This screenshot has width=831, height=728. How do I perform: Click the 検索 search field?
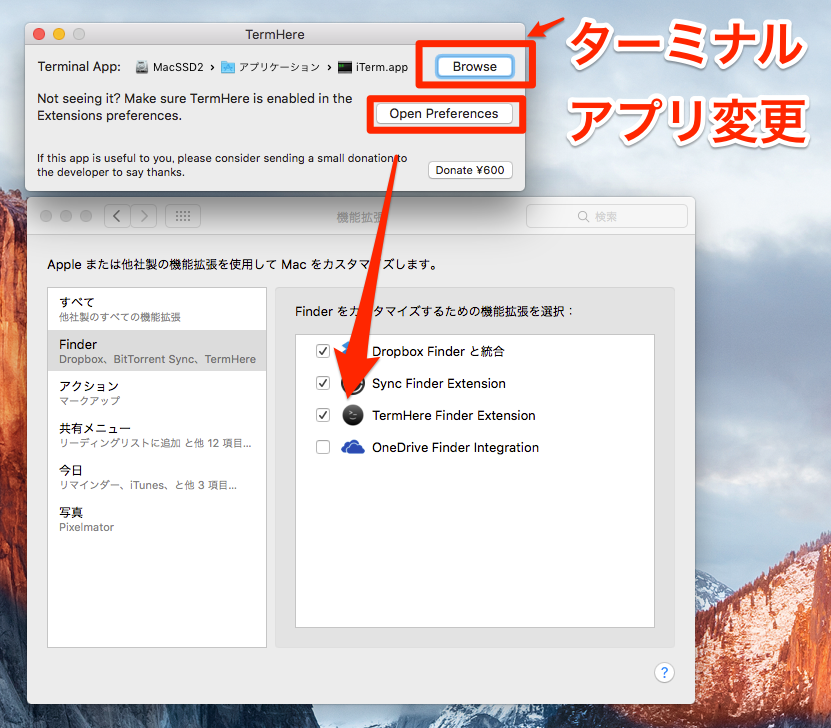click(607, 216)
